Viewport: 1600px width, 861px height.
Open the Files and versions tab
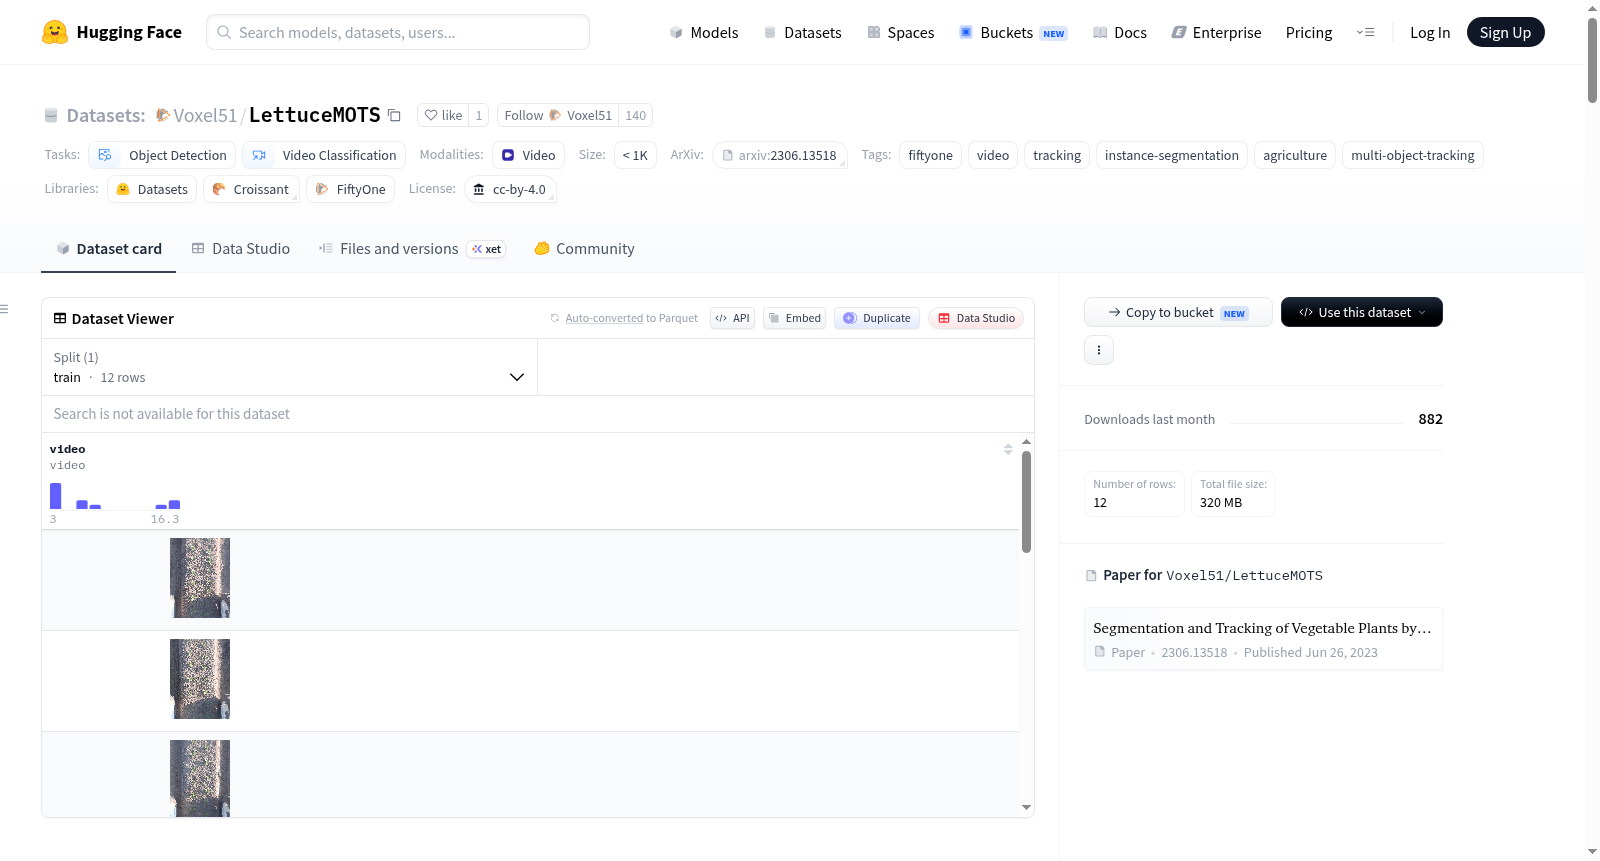pyautogui.click(x=411, y=249)
